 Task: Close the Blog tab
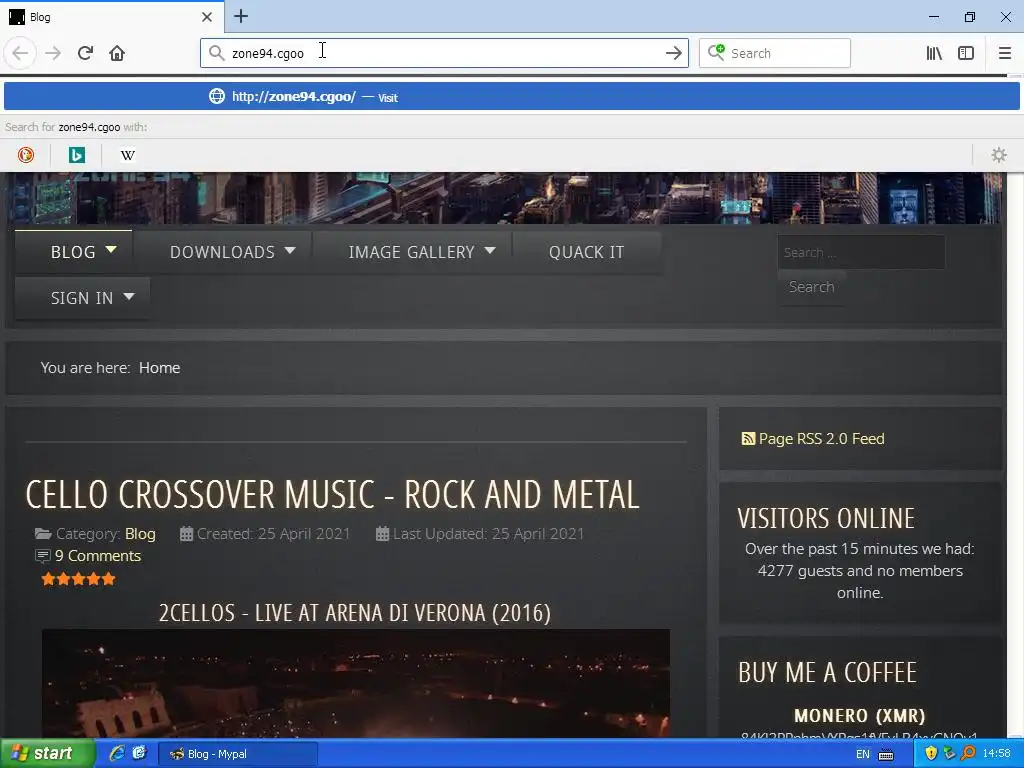coord(206,17)
